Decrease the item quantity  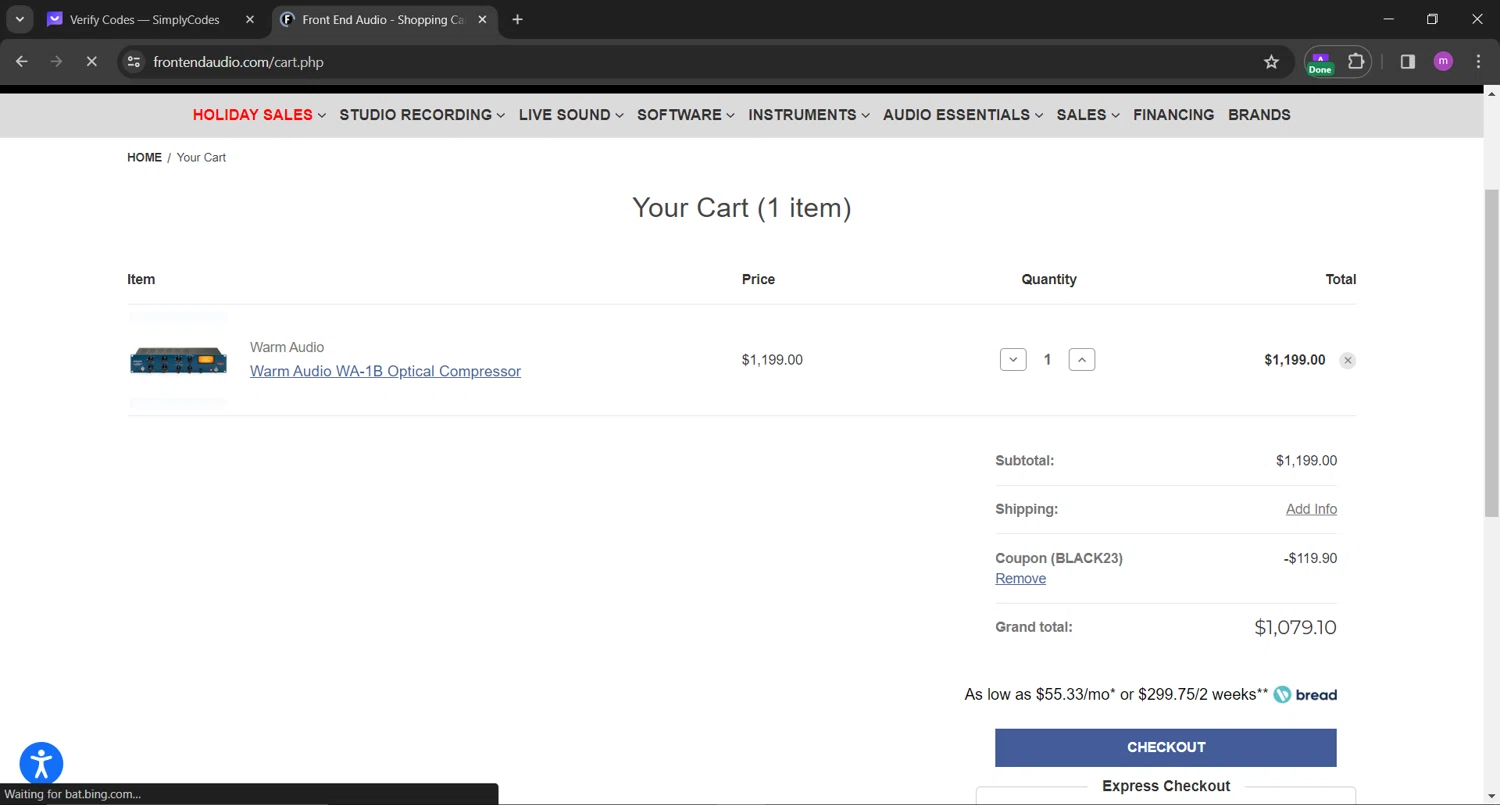(x=1013, y=359)
